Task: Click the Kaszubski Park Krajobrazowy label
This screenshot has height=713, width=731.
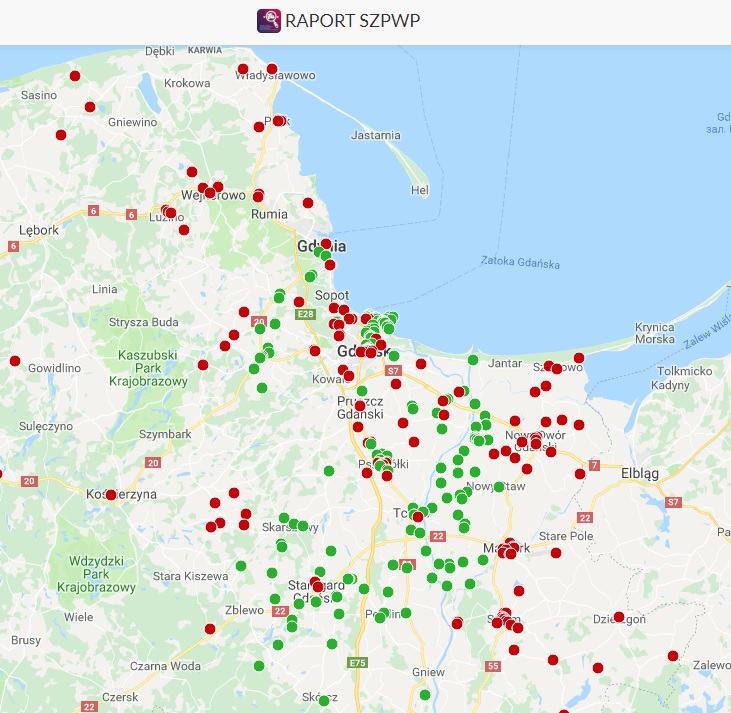Action: coord(148,368)
